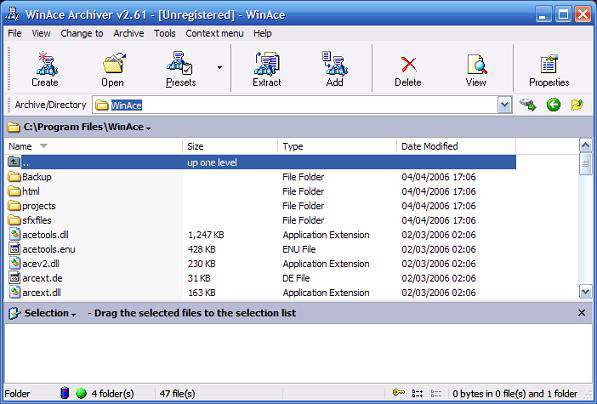Click the file list scroll down arrow
This screenshot has width=597, height=404.
(x=585, y=292)
